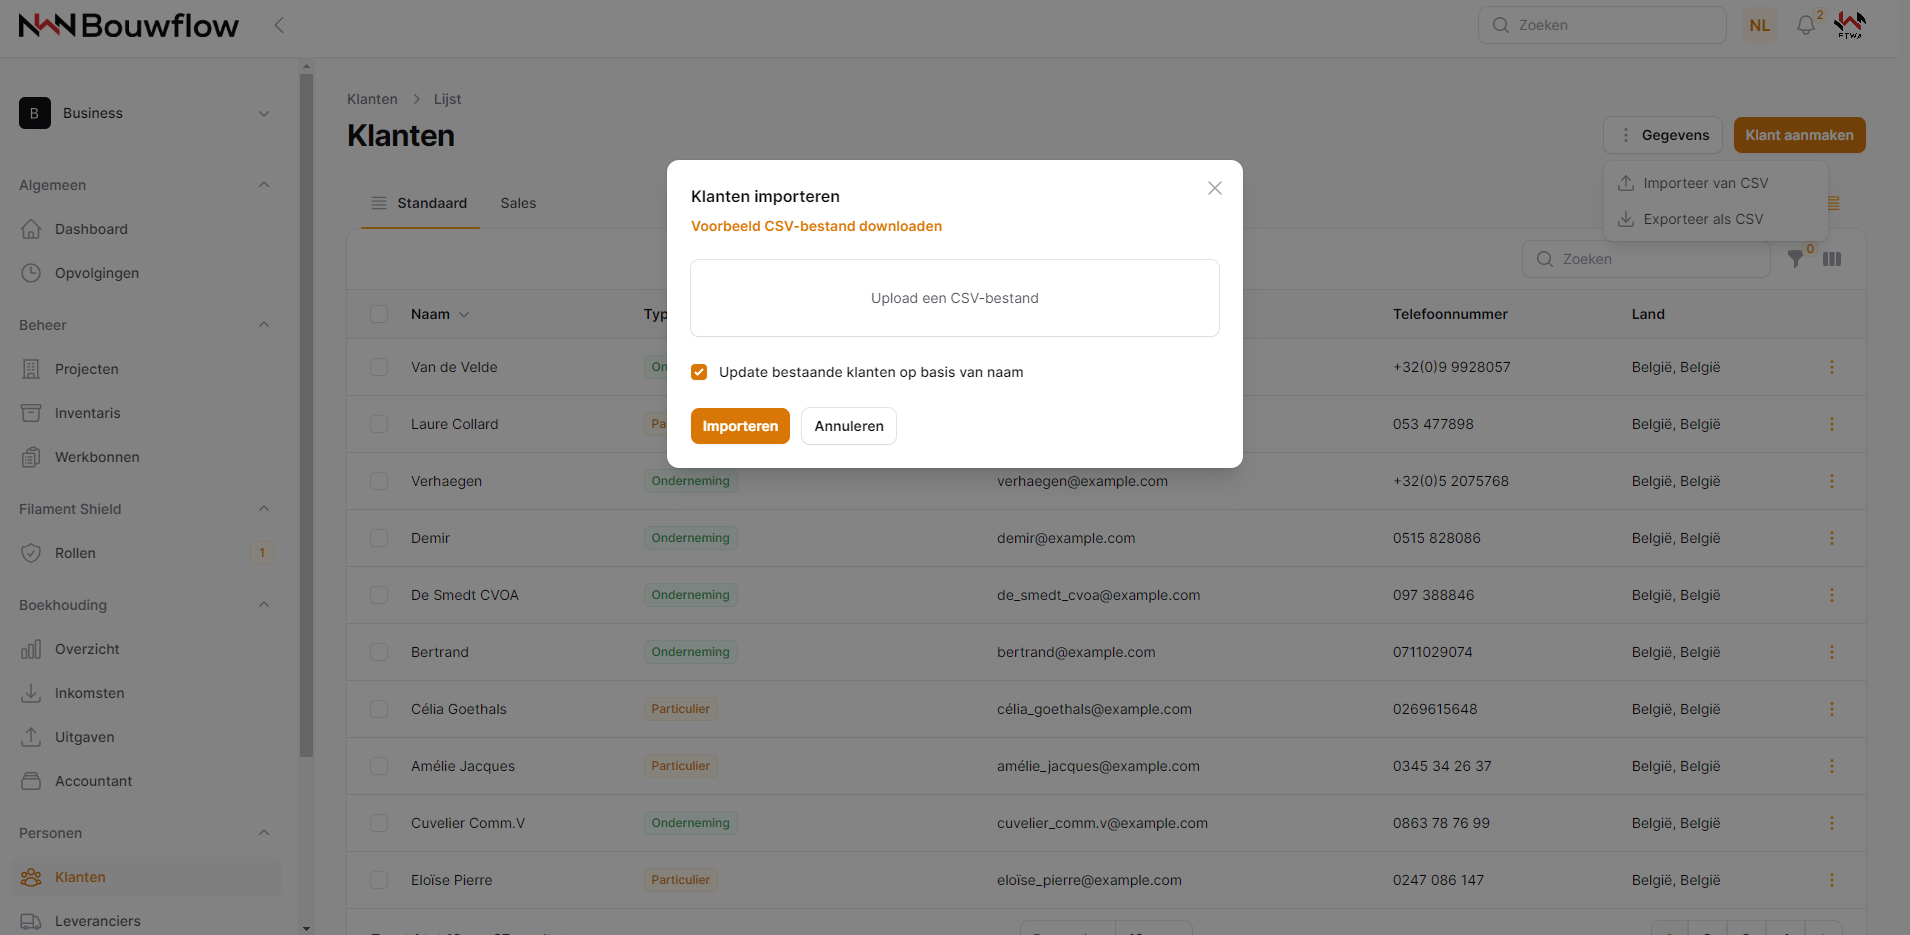Click the filter funnel icon

tap(1796, 259)
